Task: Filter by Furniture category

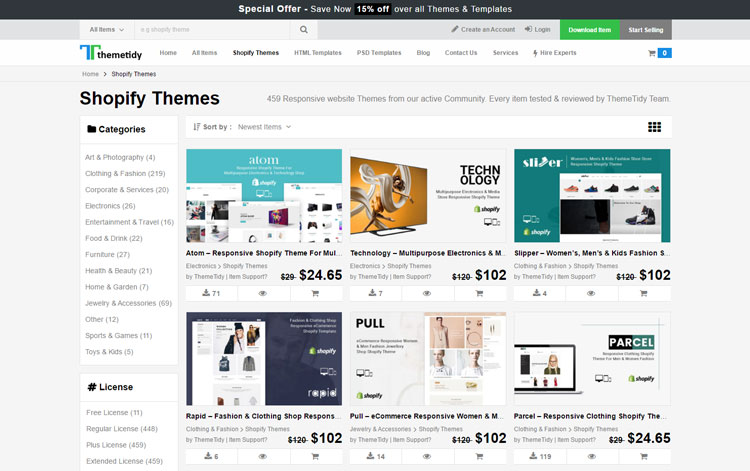Action: coord(107,255)
